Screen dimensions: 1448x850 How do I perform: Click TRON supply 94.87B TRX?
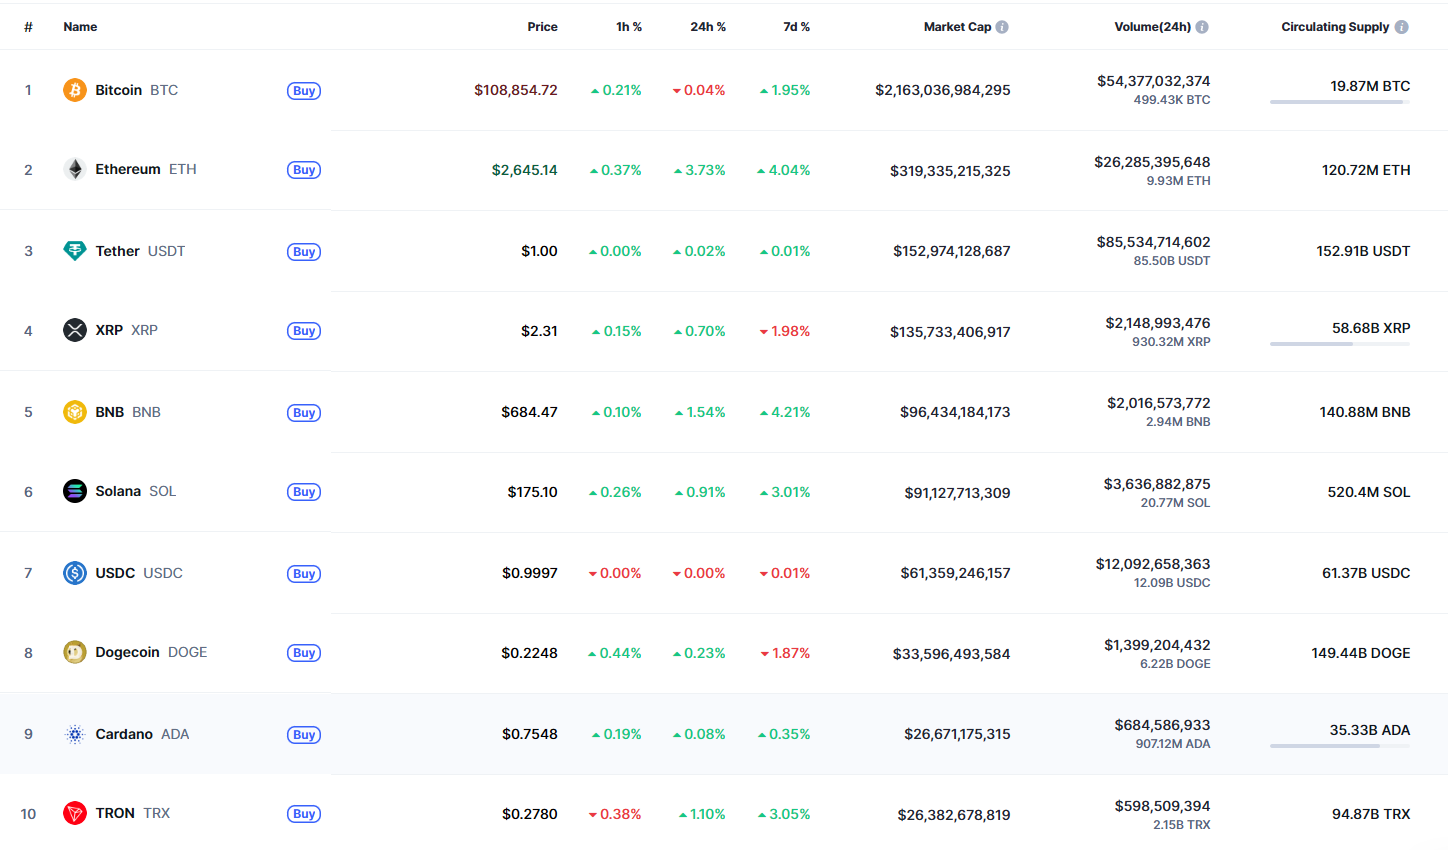tap(1371, 814)
